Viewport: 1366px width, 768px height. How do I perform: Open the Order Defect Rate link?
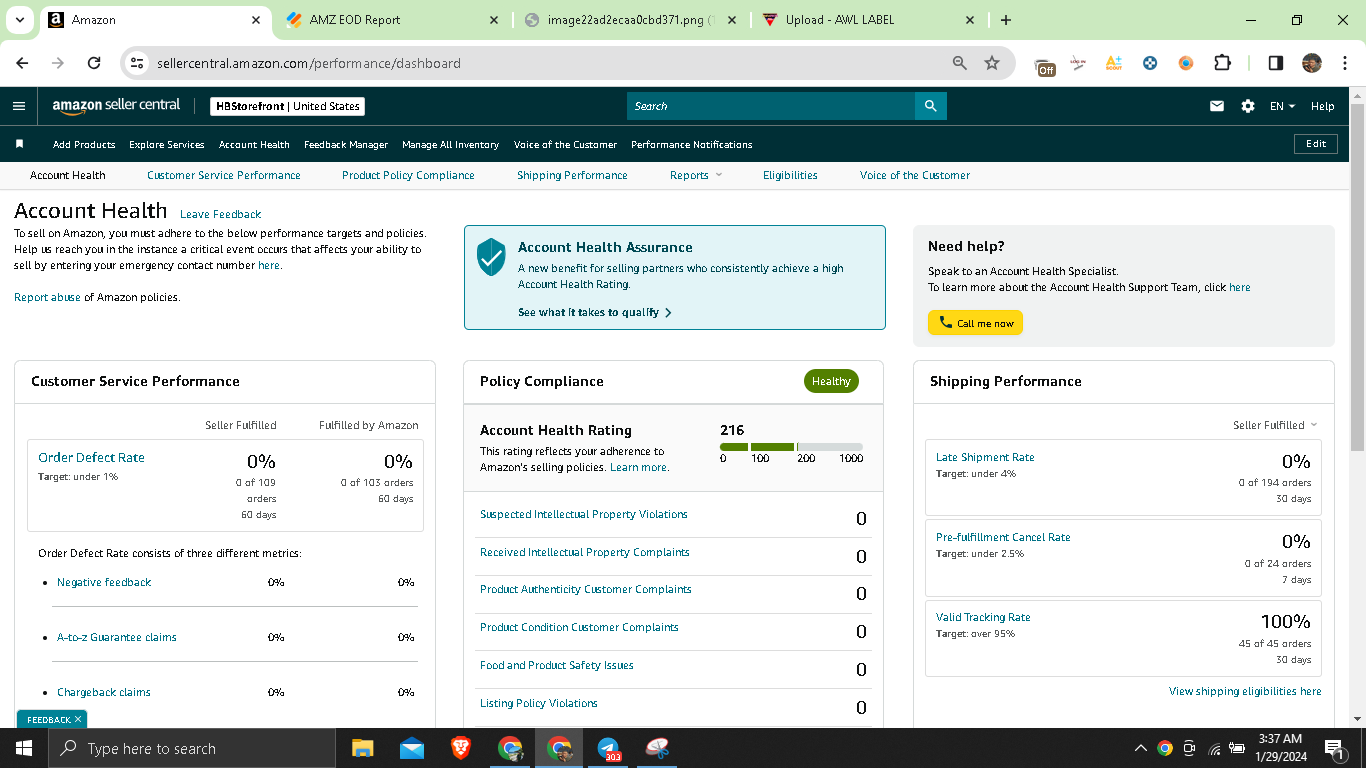pyautogui.click(x=91, y=457)
